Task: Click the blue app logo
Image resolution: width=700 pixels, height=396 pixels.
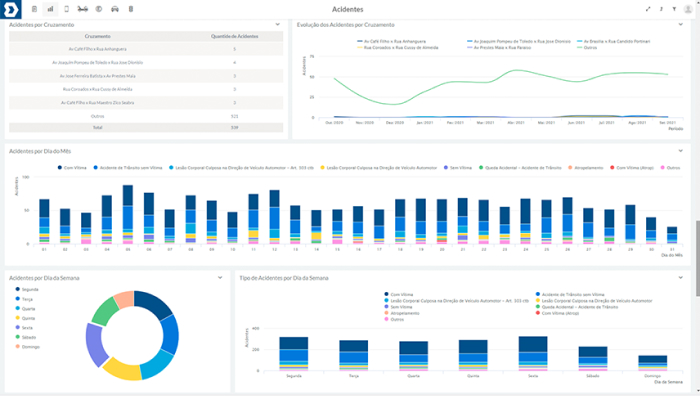Action: coord(10,9)
